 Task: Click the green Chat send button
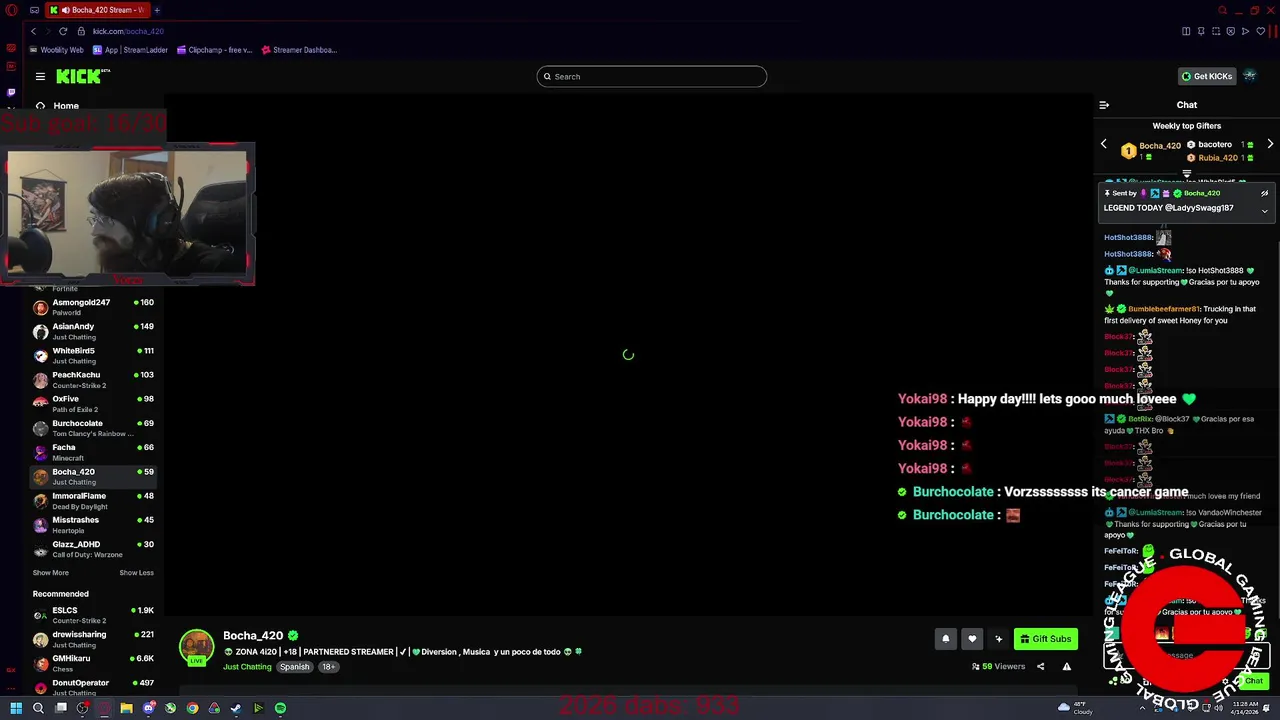click(1254, 681)
